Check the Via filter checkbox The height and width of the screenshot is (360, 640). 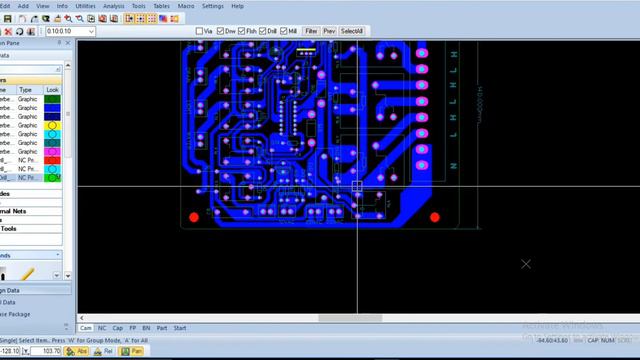[x=199, y=31]
